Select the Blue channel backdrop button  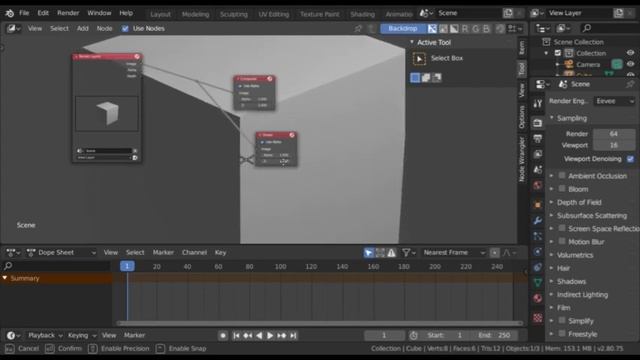click(486, 29)
